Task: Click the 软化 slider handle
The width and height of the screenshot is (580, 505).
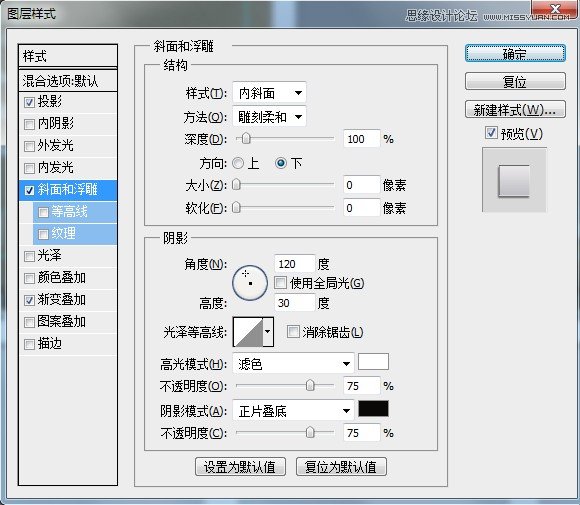Action: tap(236, 208)
